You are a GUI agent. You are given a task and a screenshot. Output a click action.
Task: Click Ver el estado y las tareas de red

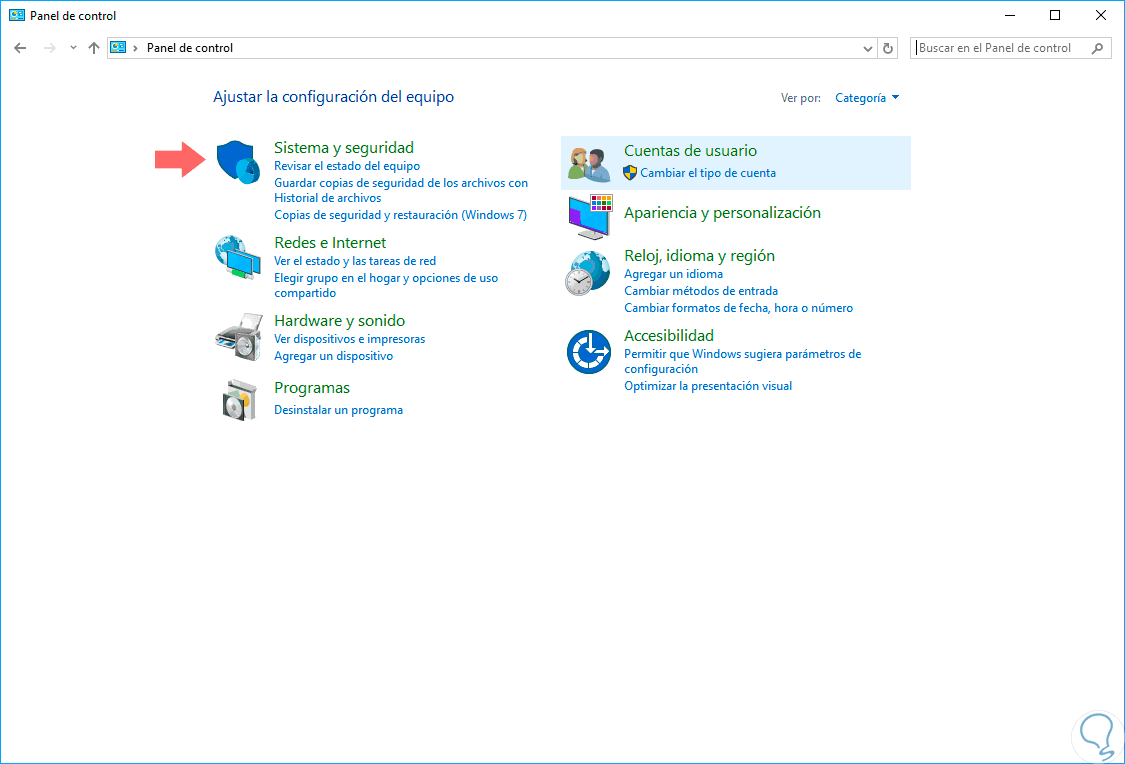click(x=355, y=261)
